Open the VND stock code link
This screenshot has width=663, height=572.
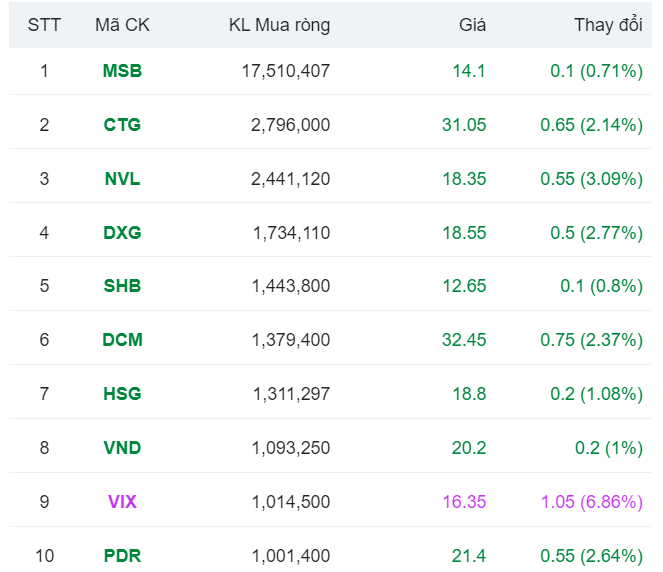[x=122, y=448]
